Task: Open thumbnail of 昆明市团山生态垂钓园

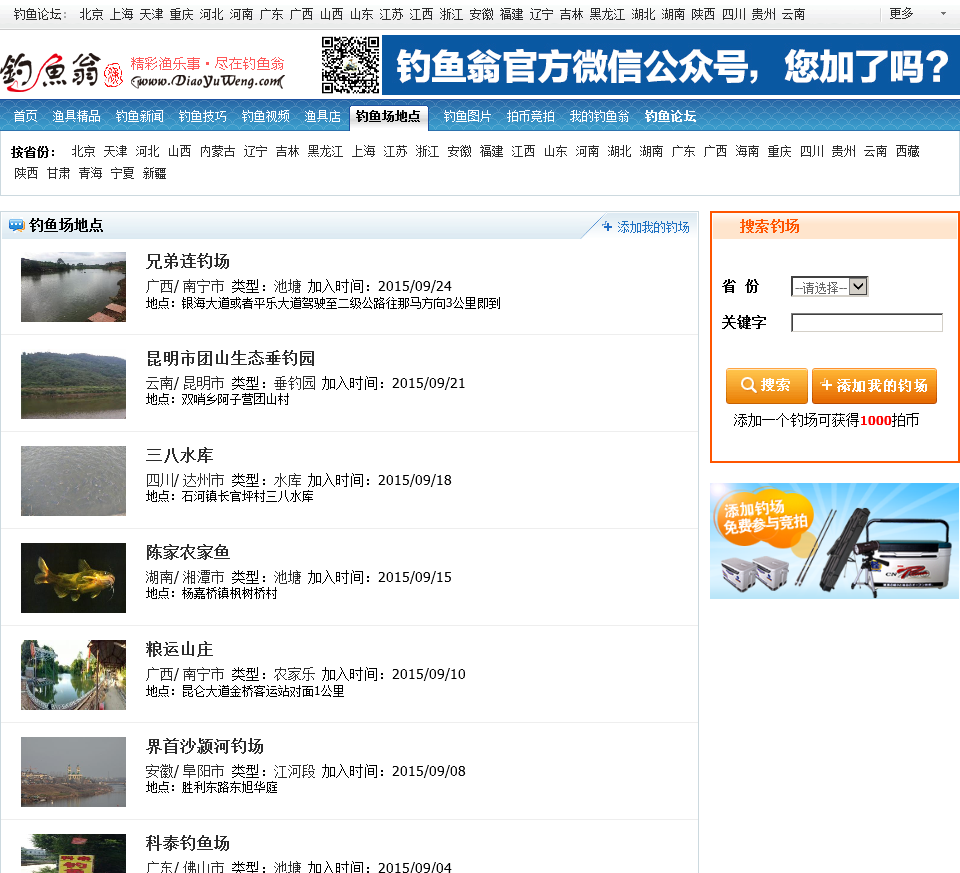Action: (x=73, y=384)
